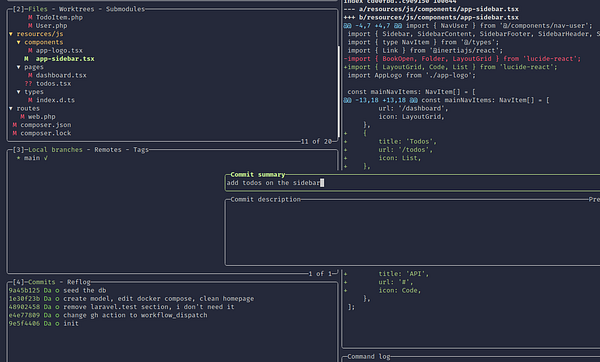The height and width of the screenshot is (362, 600).
Task: Select commit 1e30f23b create model
Action: (x=131, y=298)
